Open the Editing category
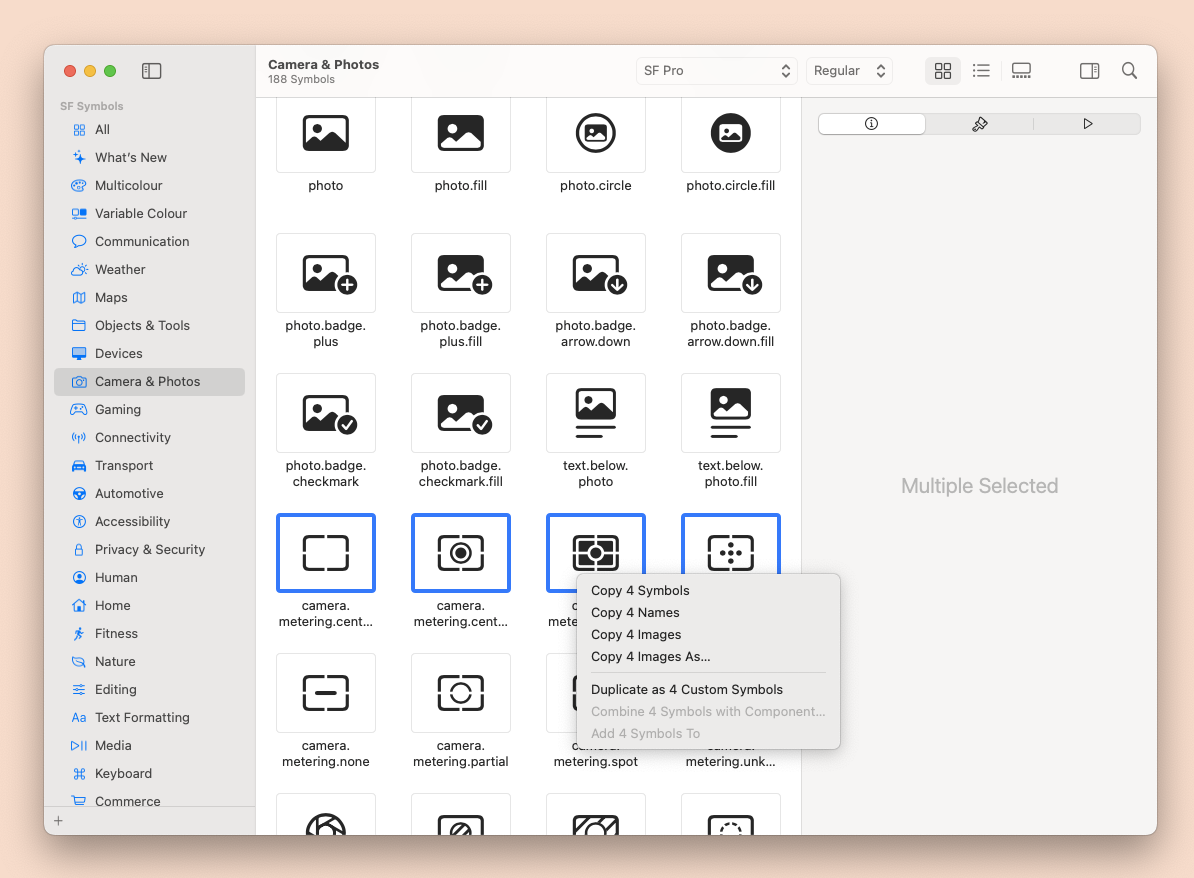 pos(149,689)
